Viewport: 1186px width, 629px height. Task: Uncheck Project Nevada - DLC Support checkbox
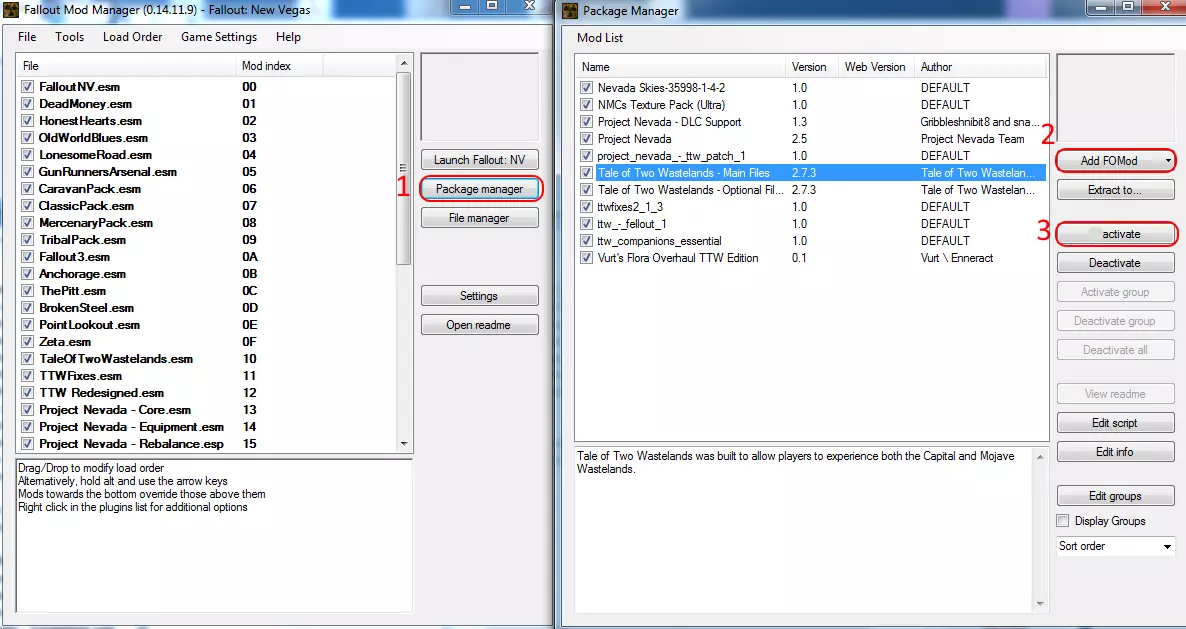586,122
